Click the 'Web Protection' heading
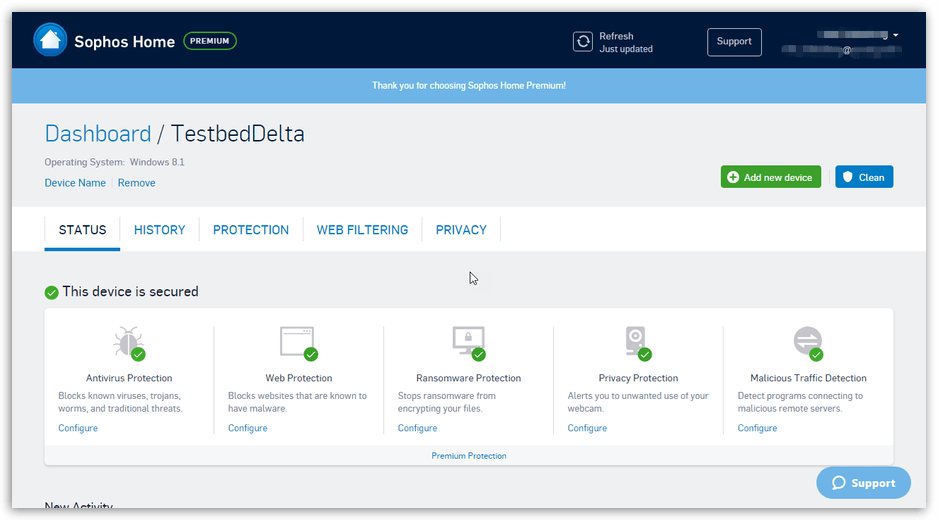 [x=299, y=378]
